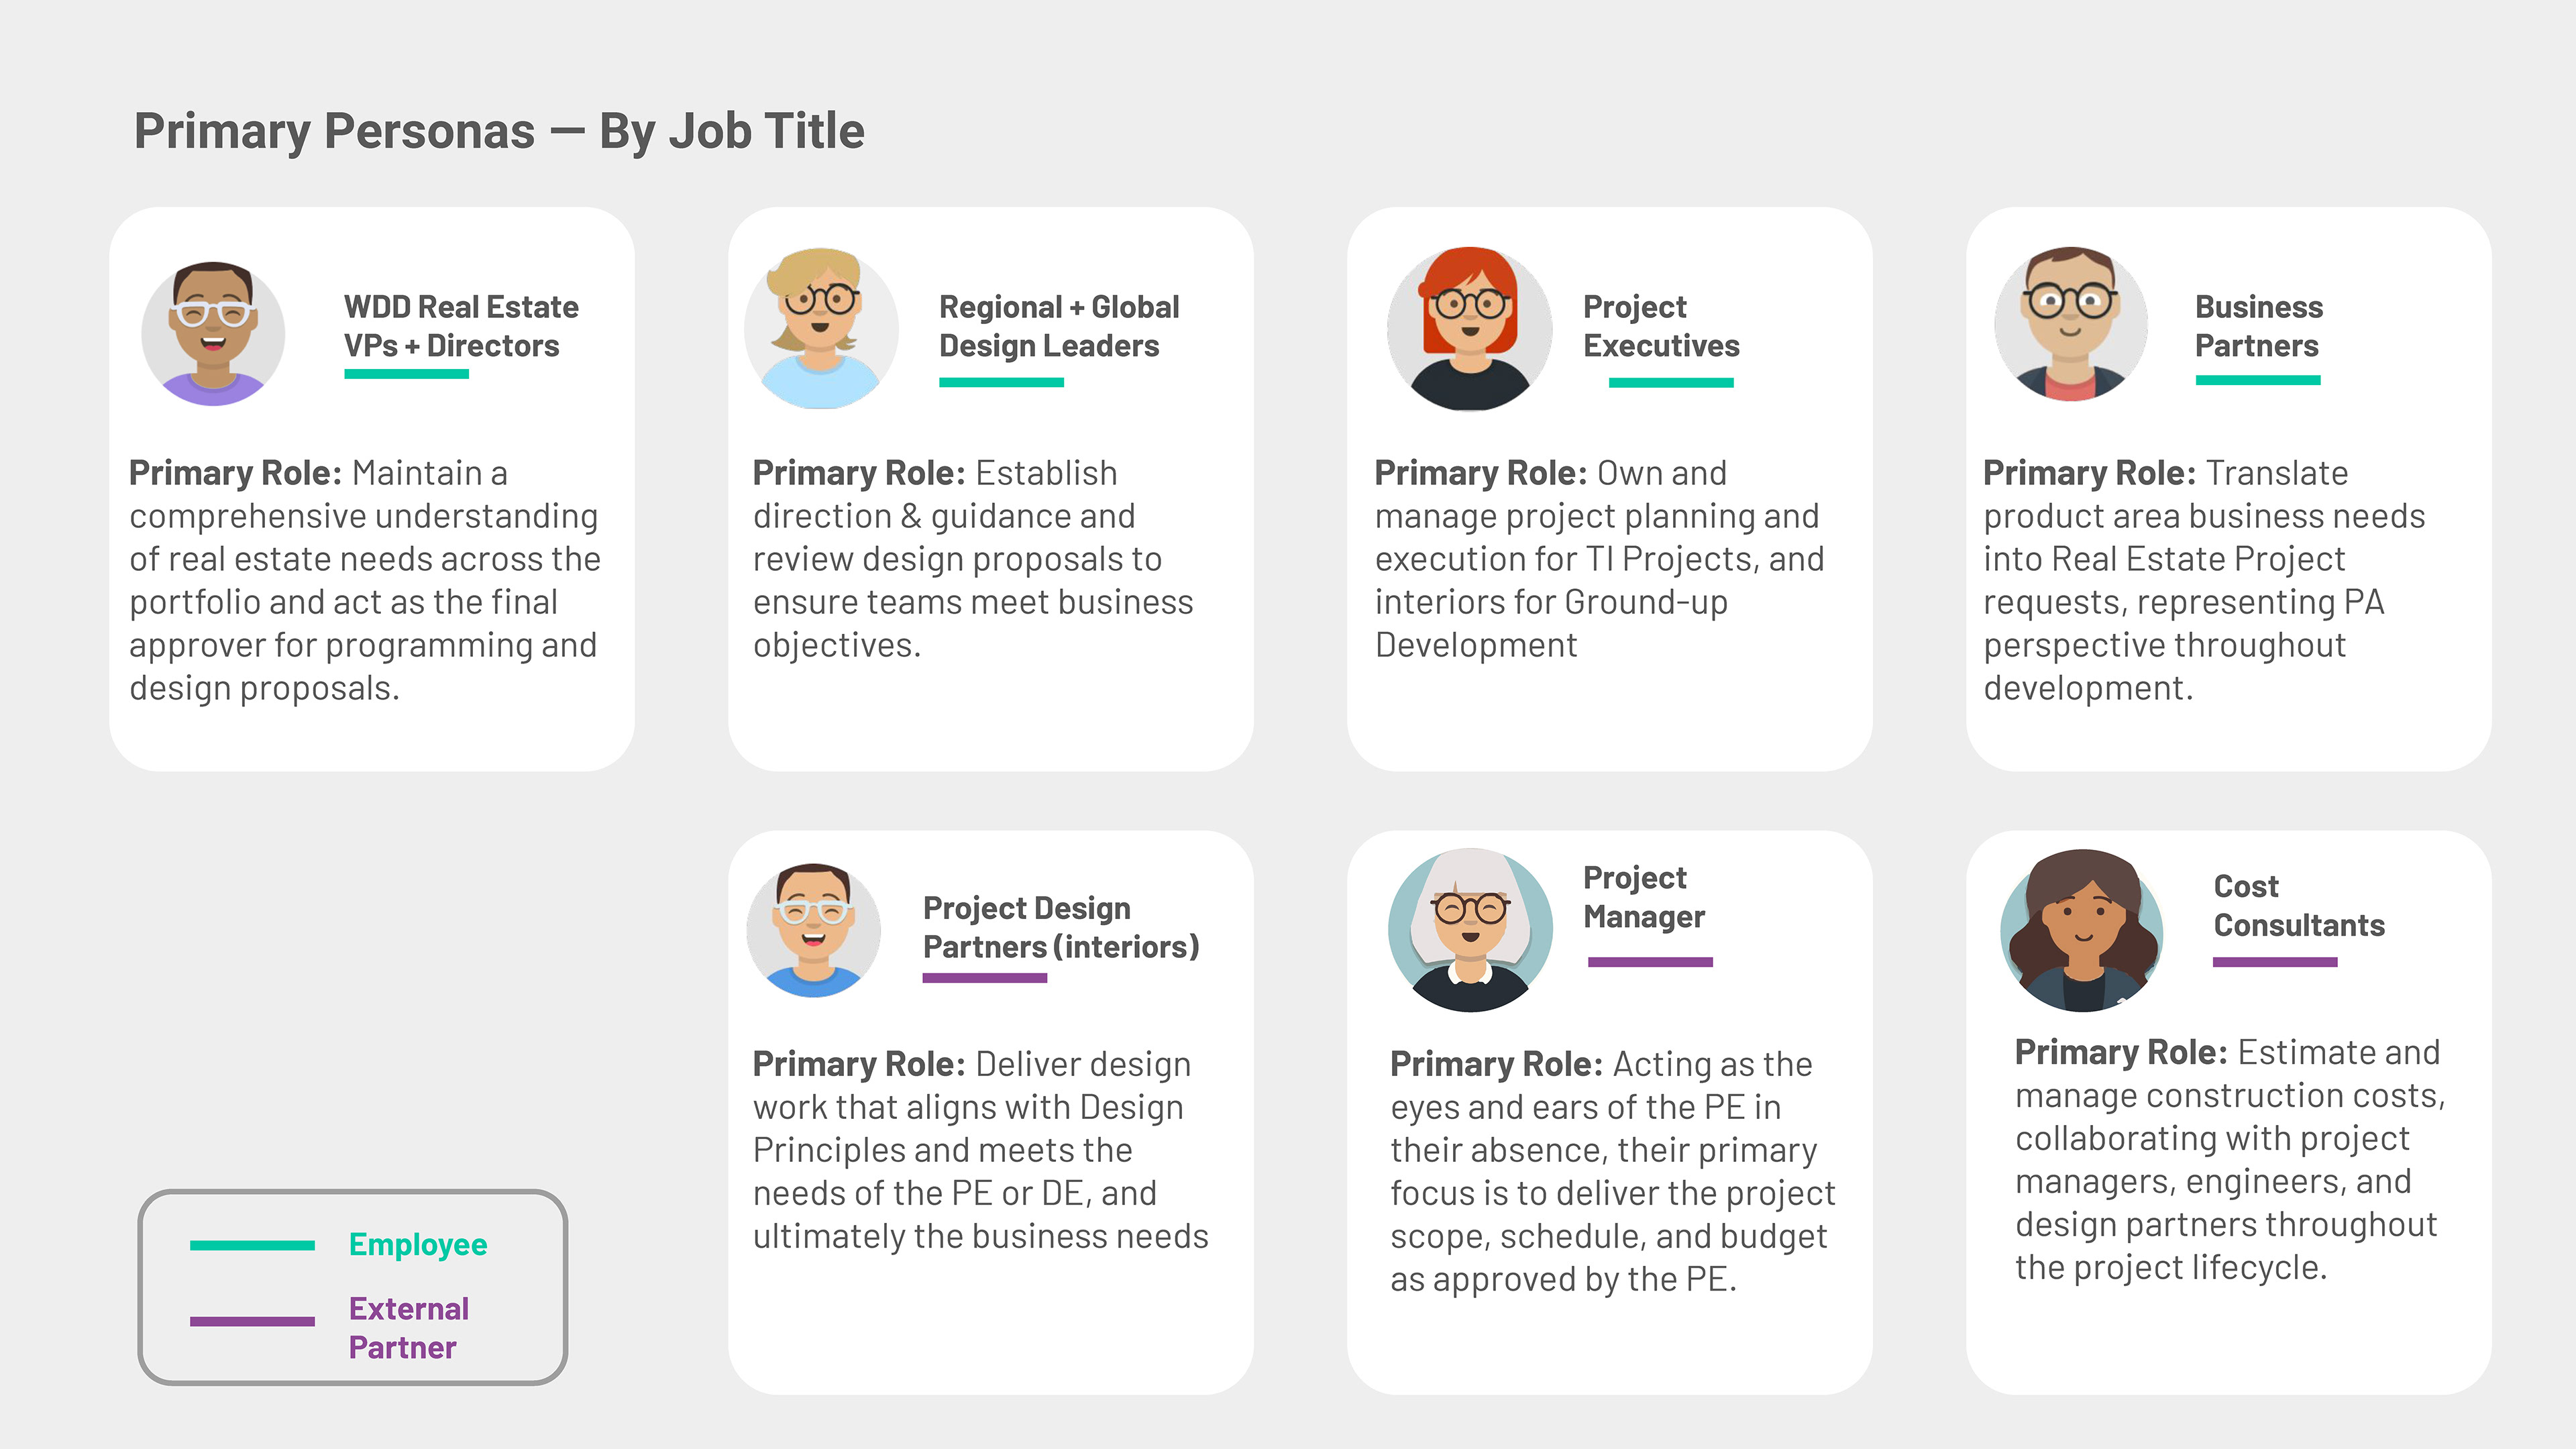The image size is (2576, 1449).
Task: Click the Primary Personas slide title
Action: [499, 131]
